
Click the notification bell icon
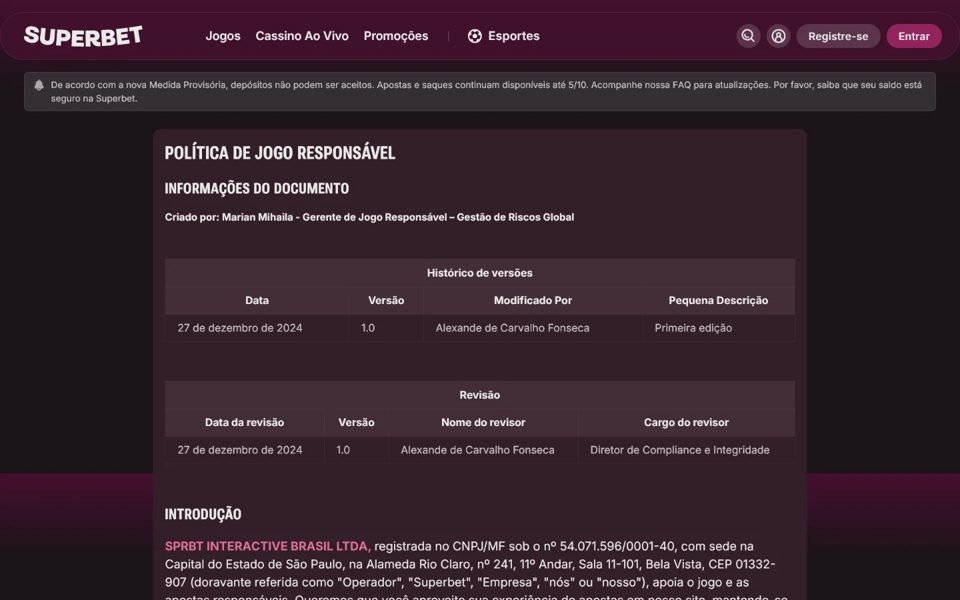(39, 85)
